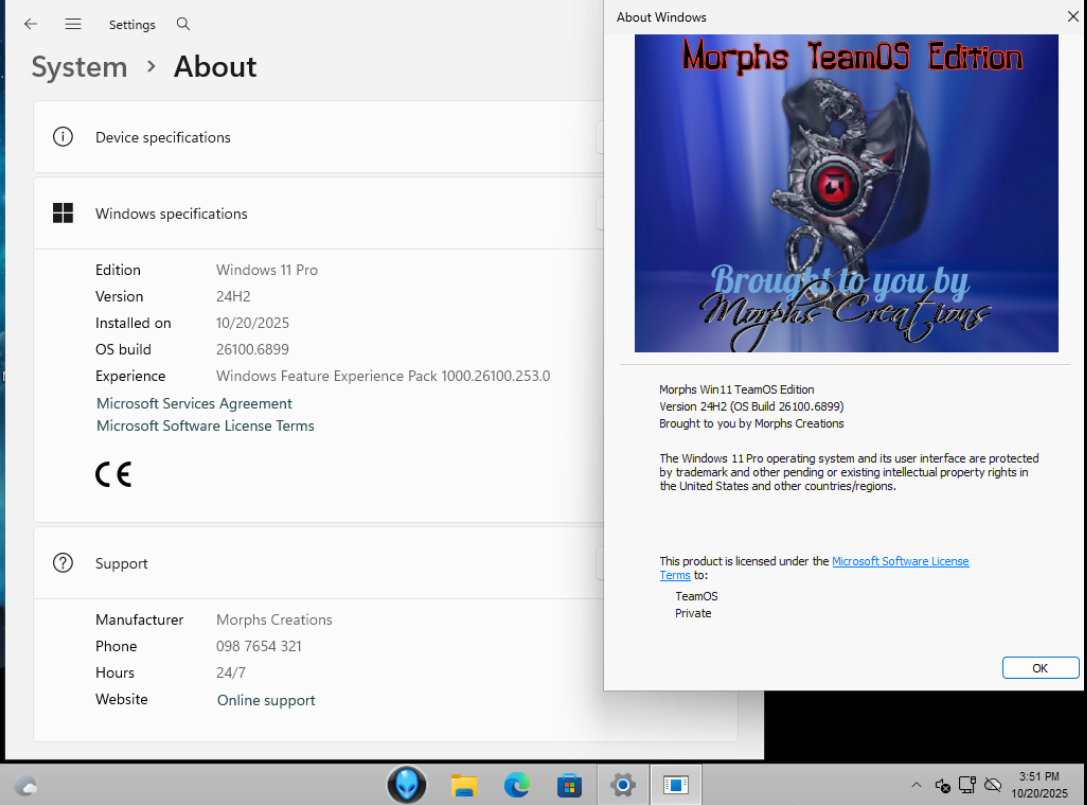Open Microsoft Store from the taskbar
The height and width of the screenshot is (805, 1087).
pos(569,786)
